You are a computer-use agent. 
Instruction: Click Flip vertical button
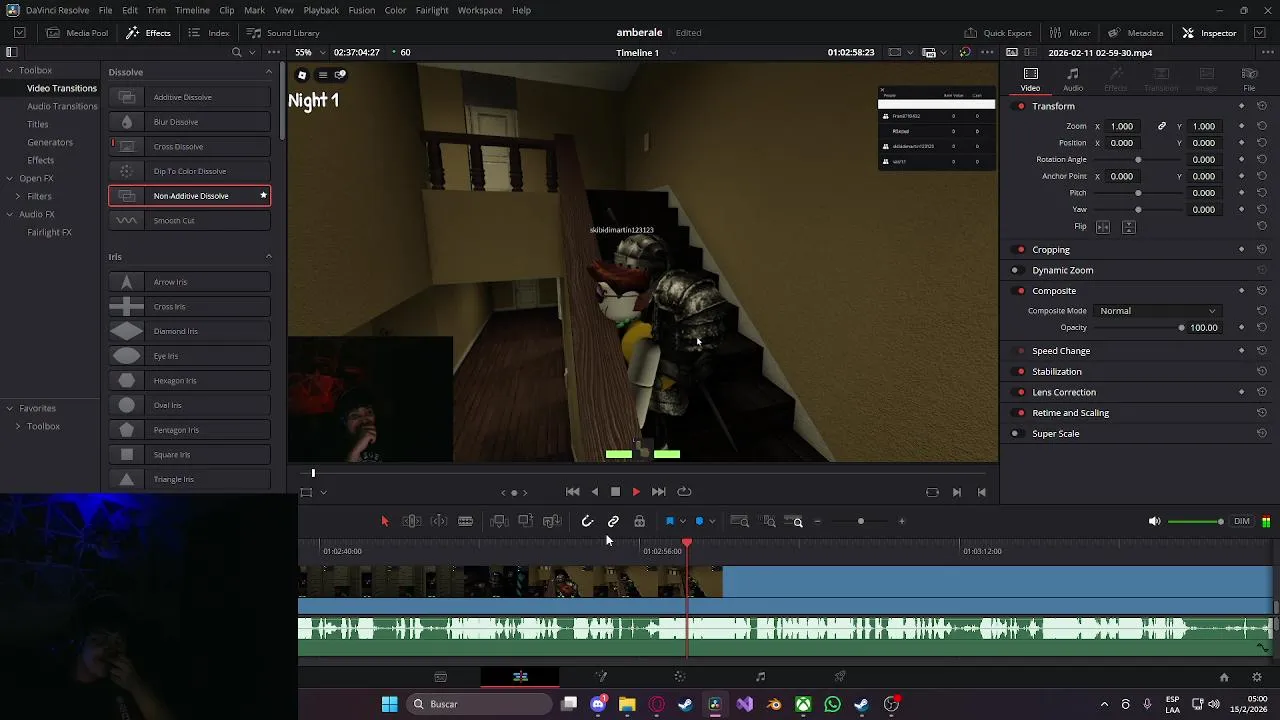pyautogui.click(x=1129, y=227)
